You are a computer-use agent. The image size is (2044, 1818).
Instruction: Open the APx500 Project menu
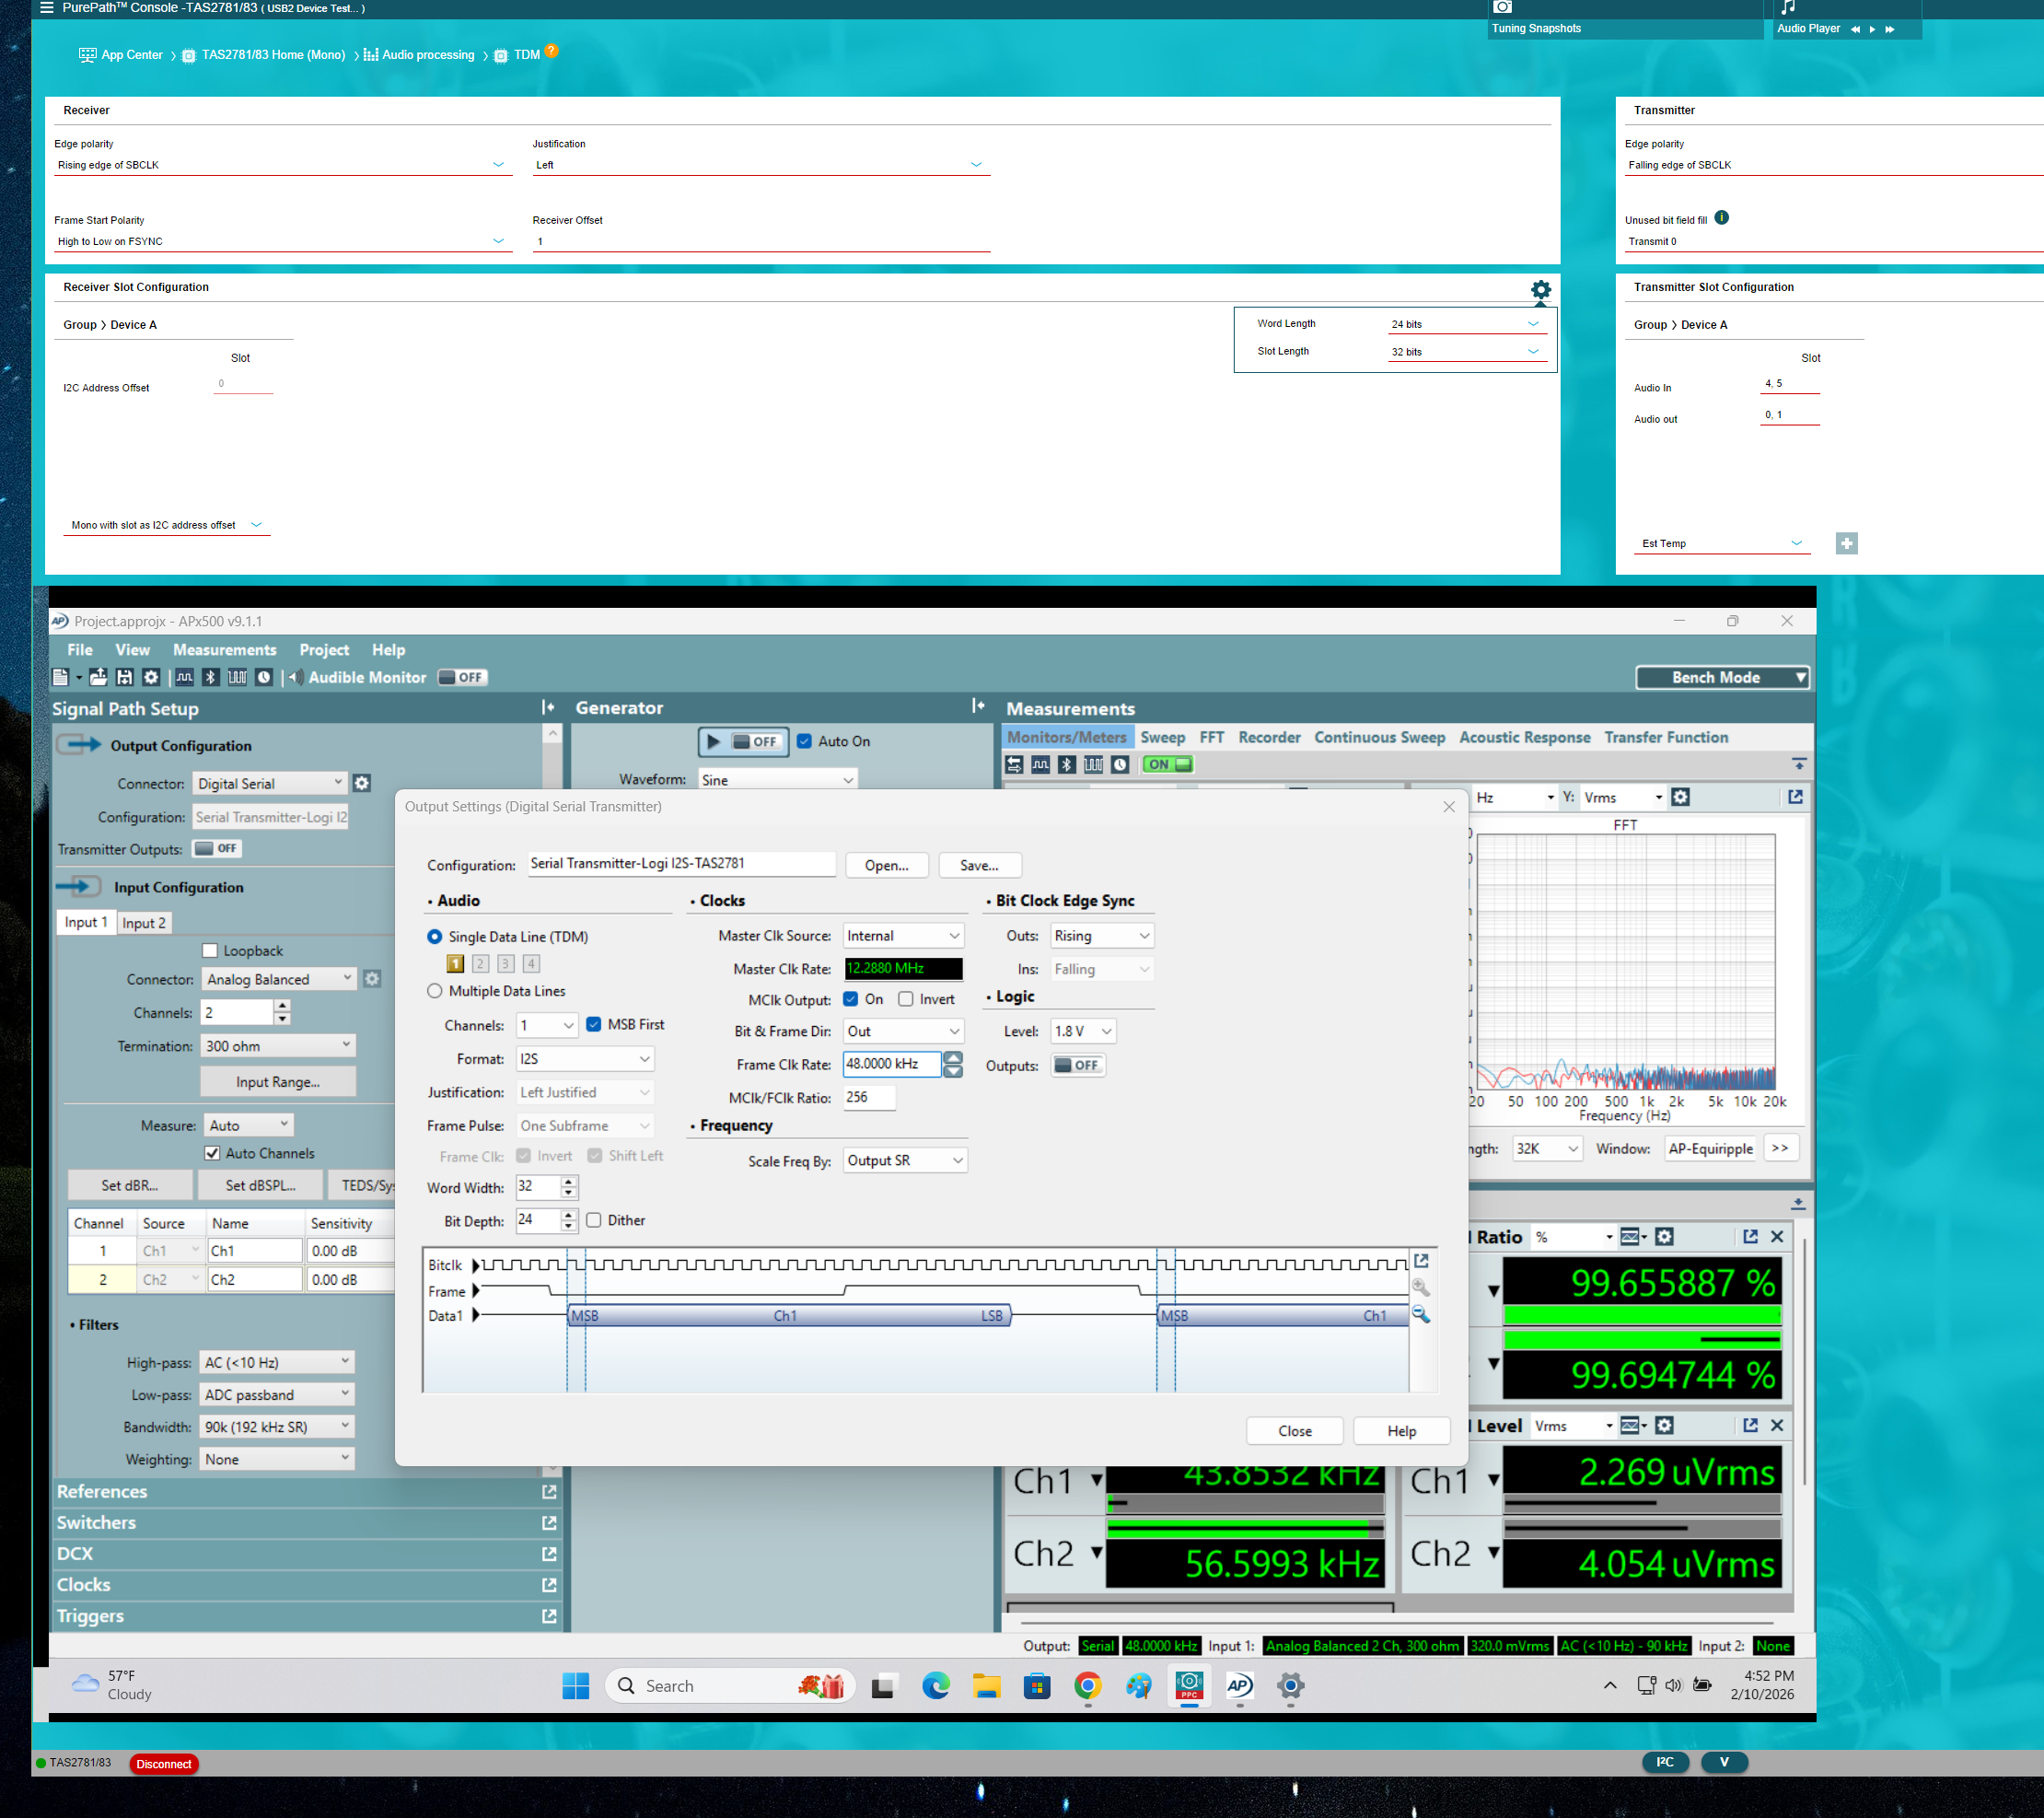click(x=324, y=650)
